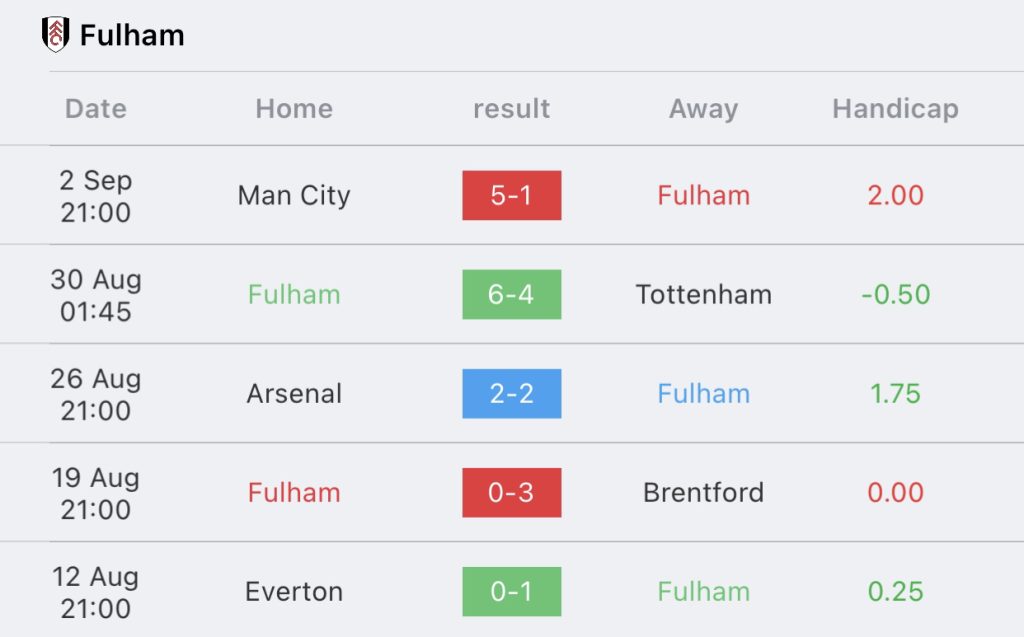Click the Arsenal team name
Screen dimensions: 1024x637
[294, 394]
